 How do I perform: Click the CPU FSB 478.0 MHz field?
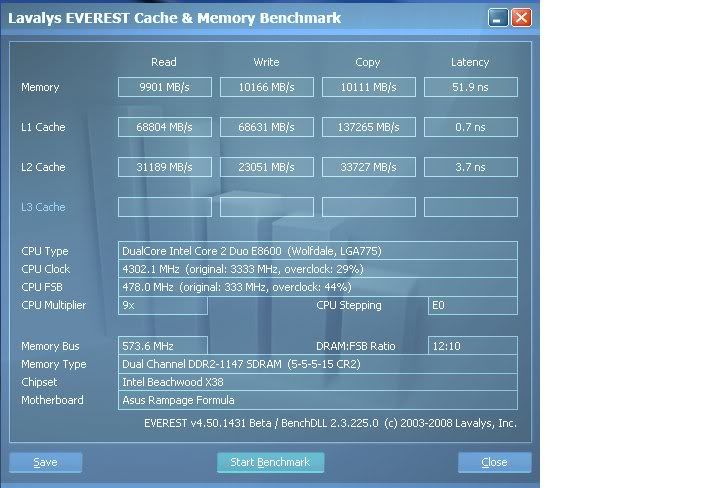(318, 287)
